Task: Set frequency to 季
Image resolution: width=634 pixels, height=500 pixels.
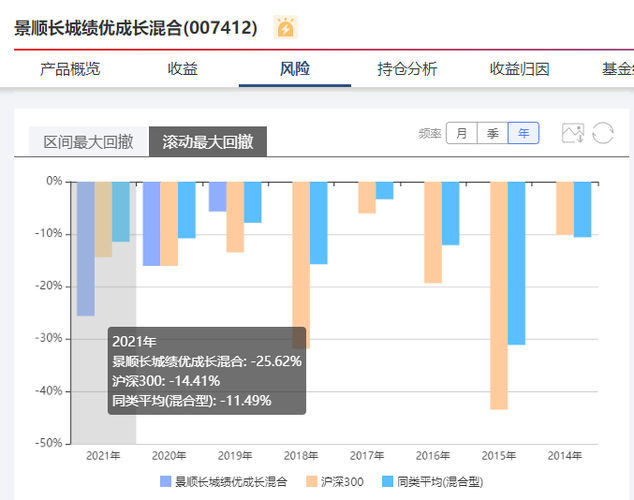Action: click(492, 133)
